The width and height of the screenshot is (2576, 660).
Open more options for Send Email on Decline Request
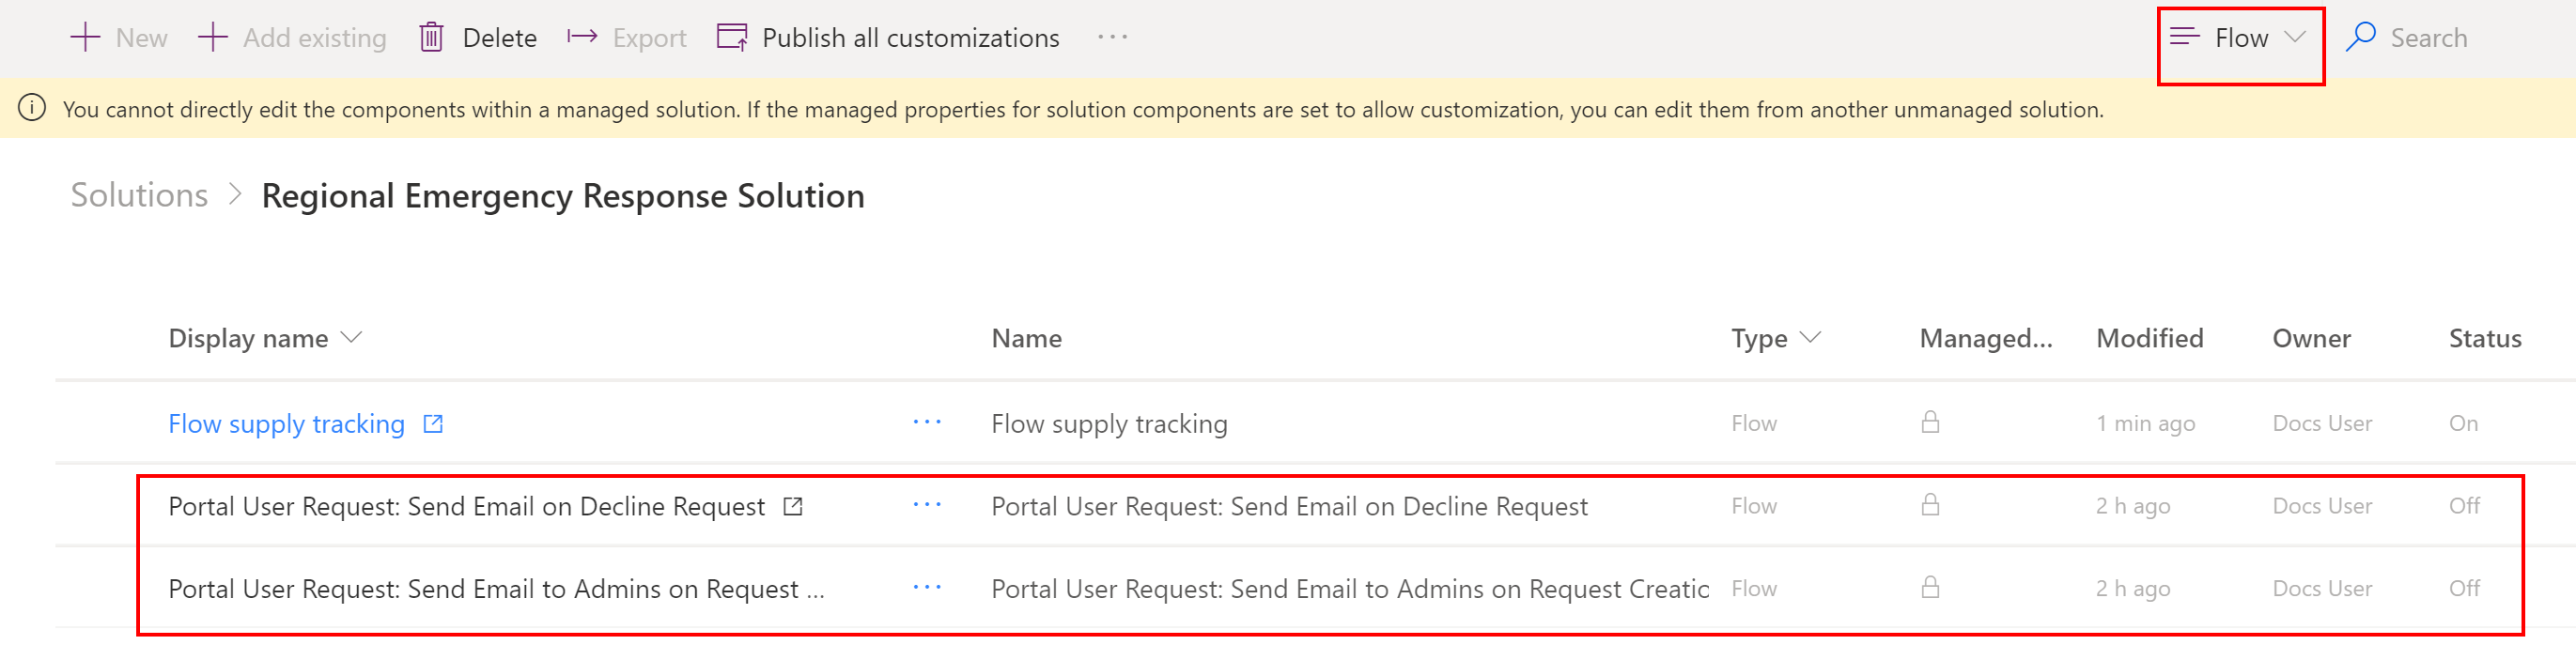pos(927,506)
